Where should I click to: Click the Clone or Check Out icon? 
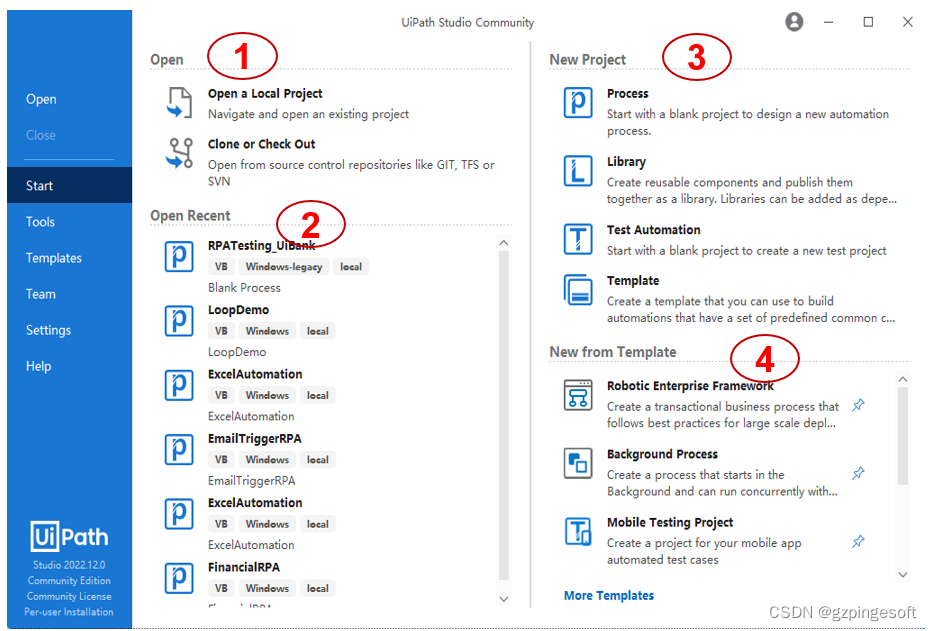pos(179,153)
